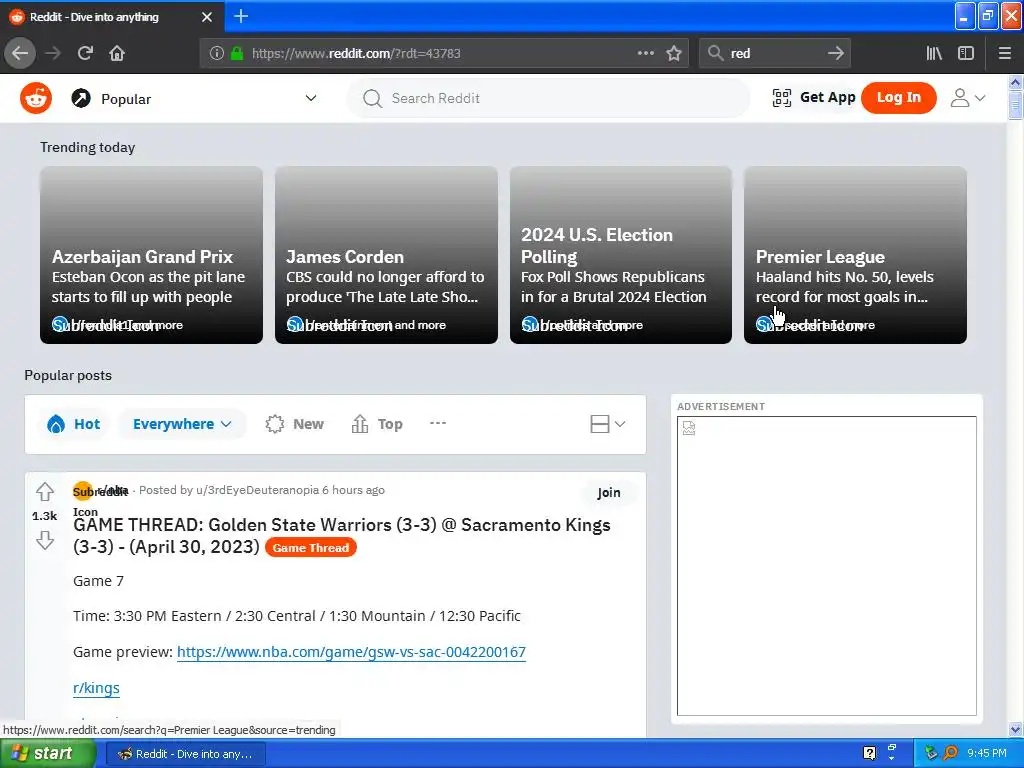This screenshot has width=1024, height=768.
Task: Select the Hot sort tab
Action: pyautogui.click(x=74, y=424)
